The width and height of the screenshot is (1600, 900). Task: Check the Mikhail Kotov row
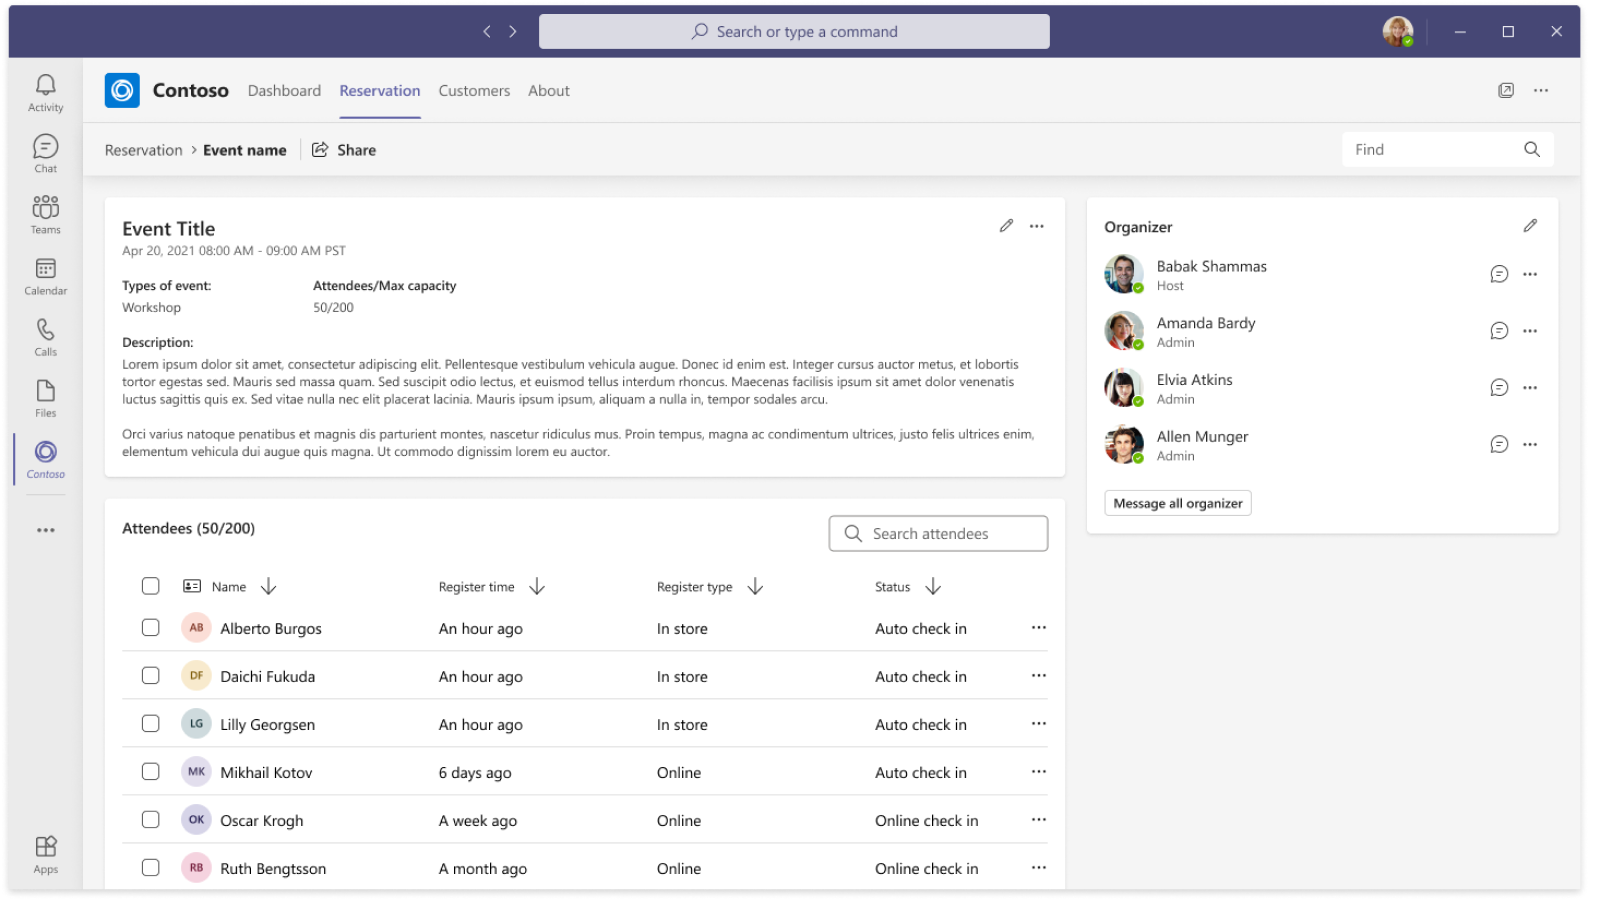pyautogui.click(x=150, y=772)
